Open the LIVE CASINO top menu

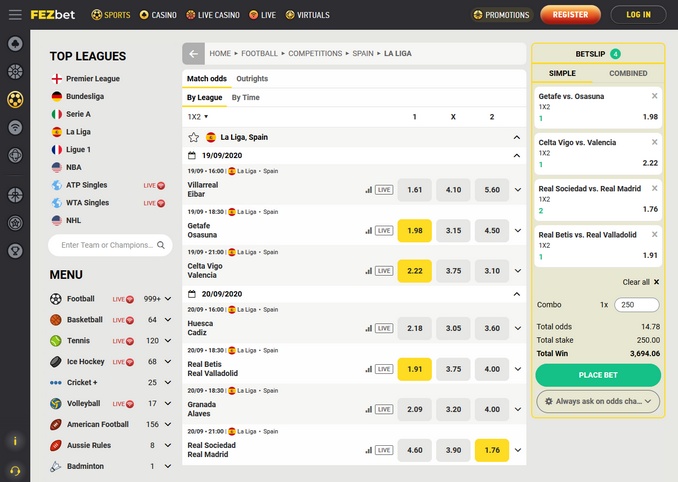coord(213,15)
